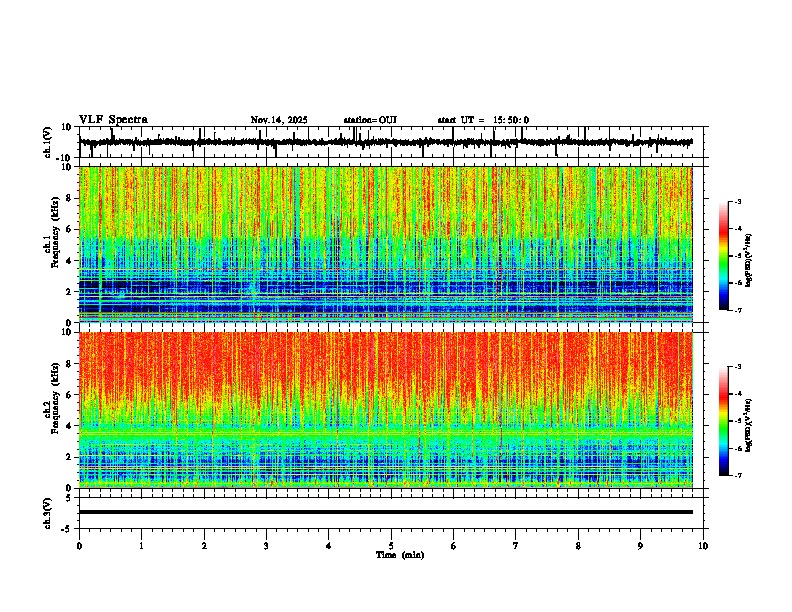Click inside the ch.1 frequency spectrogram
792x612 pixels.
click(386, 244)
